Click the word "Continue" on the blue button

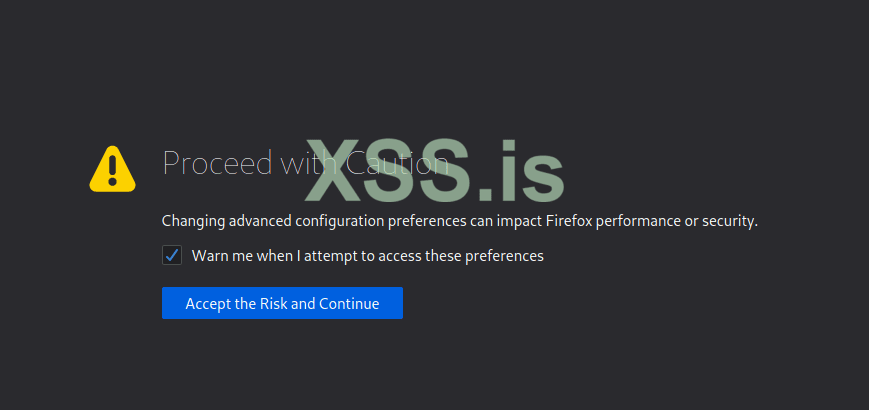(349, 304)
